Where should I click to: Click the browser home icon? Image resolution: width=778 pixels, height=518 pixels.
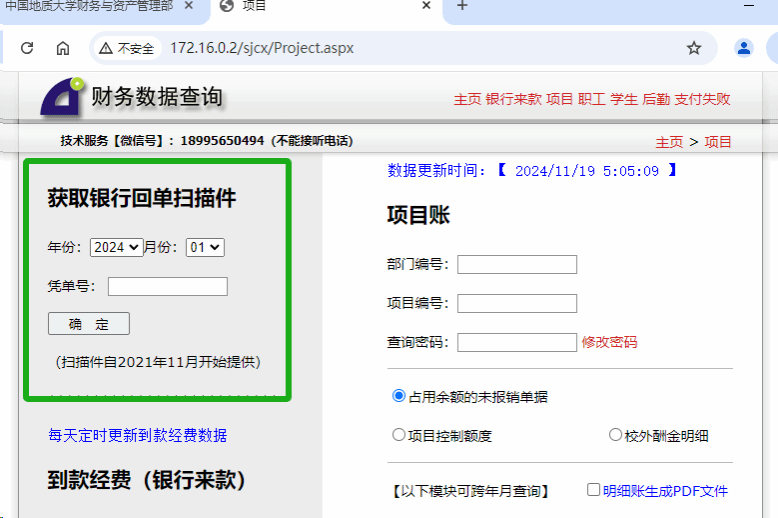tap(63, 48)
